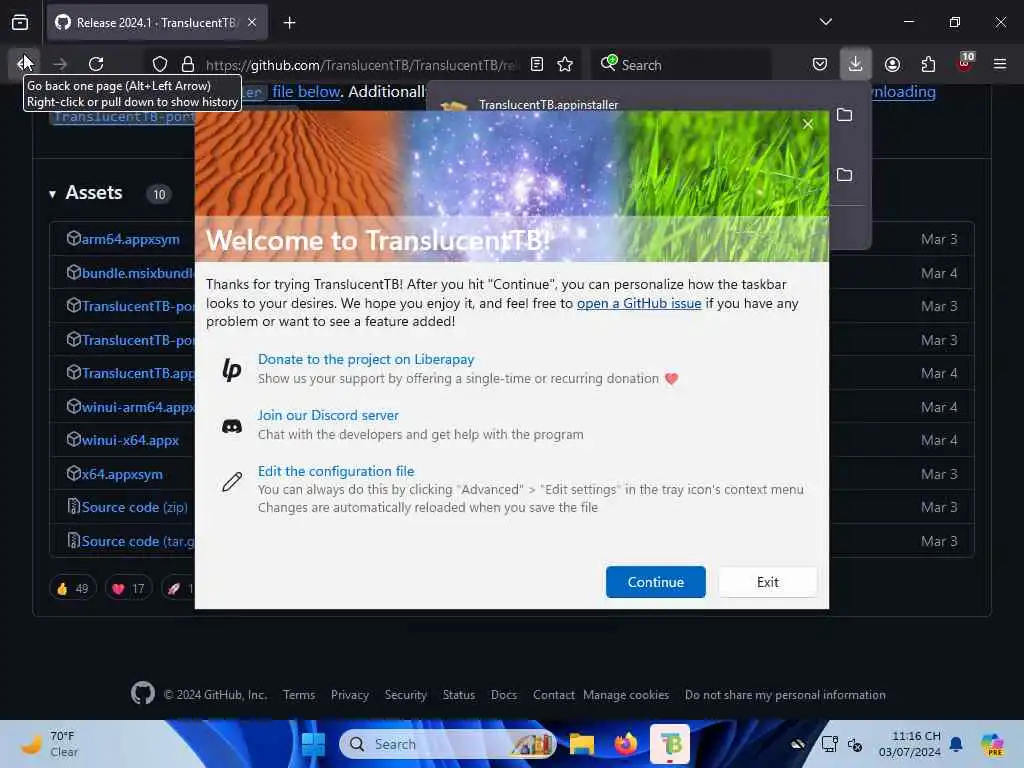The height and width of the screenshot is (768, 1024).
Task: Click the thumbs up reaction 49
Action: click(x=72, y=588)
